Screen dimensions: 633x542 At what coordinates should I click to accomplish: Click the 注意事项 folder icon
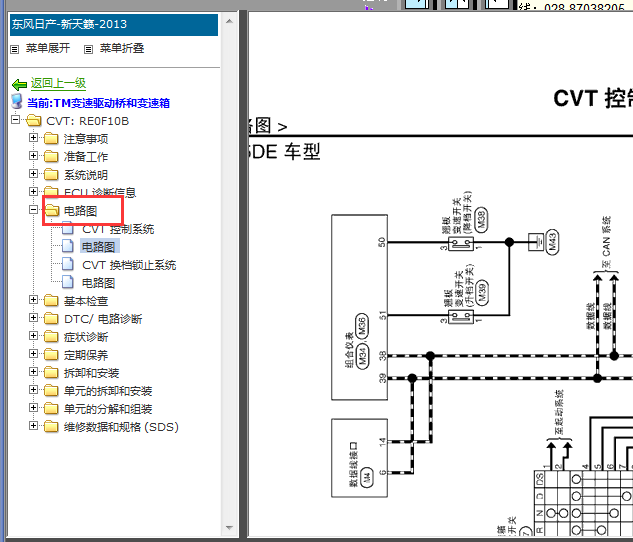(51, 139)
